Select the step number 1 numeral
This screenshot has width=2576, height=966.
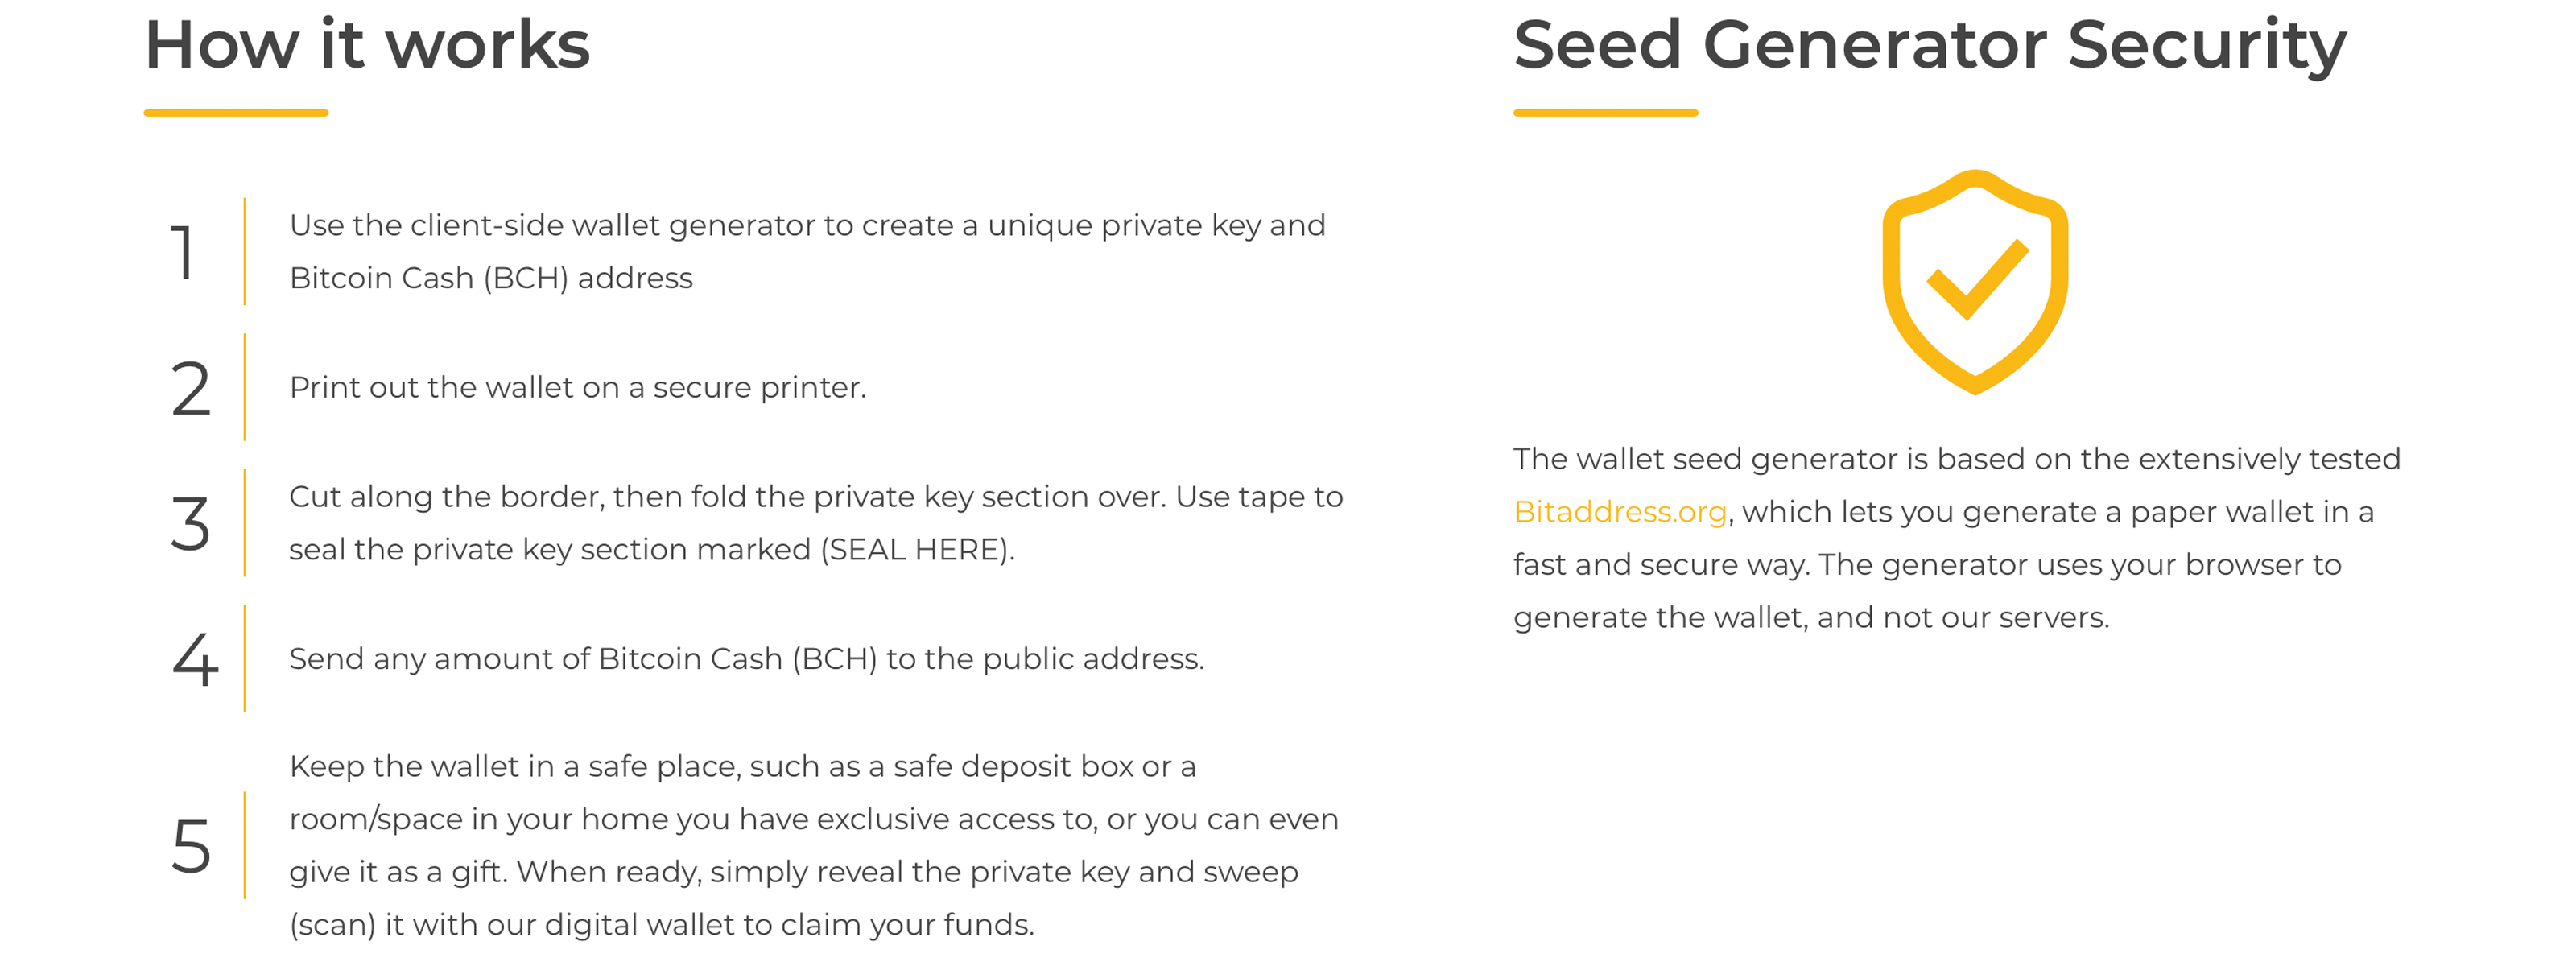(x=183, y=252)
